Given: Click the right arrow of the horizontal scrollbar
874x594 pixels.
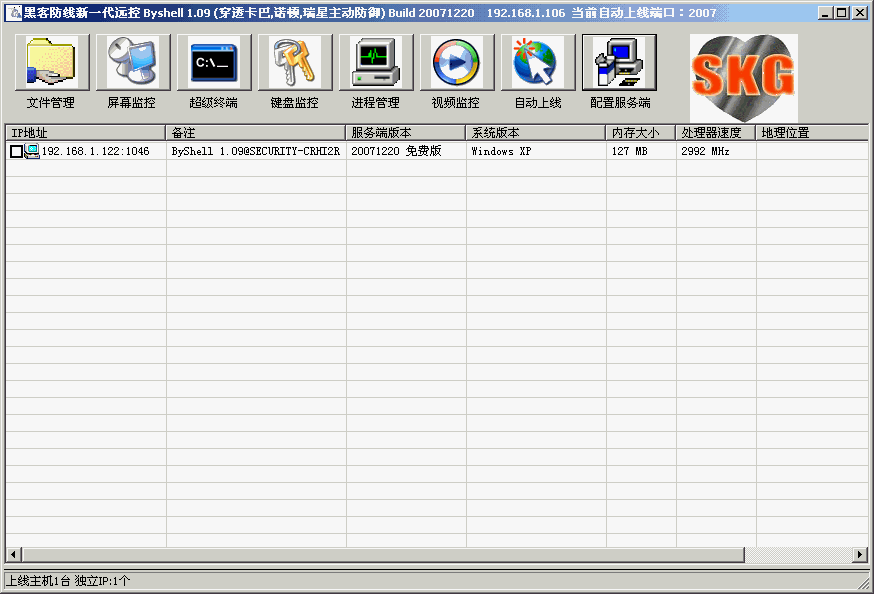Looking at the screenshot, I should (x=861, y=553).
